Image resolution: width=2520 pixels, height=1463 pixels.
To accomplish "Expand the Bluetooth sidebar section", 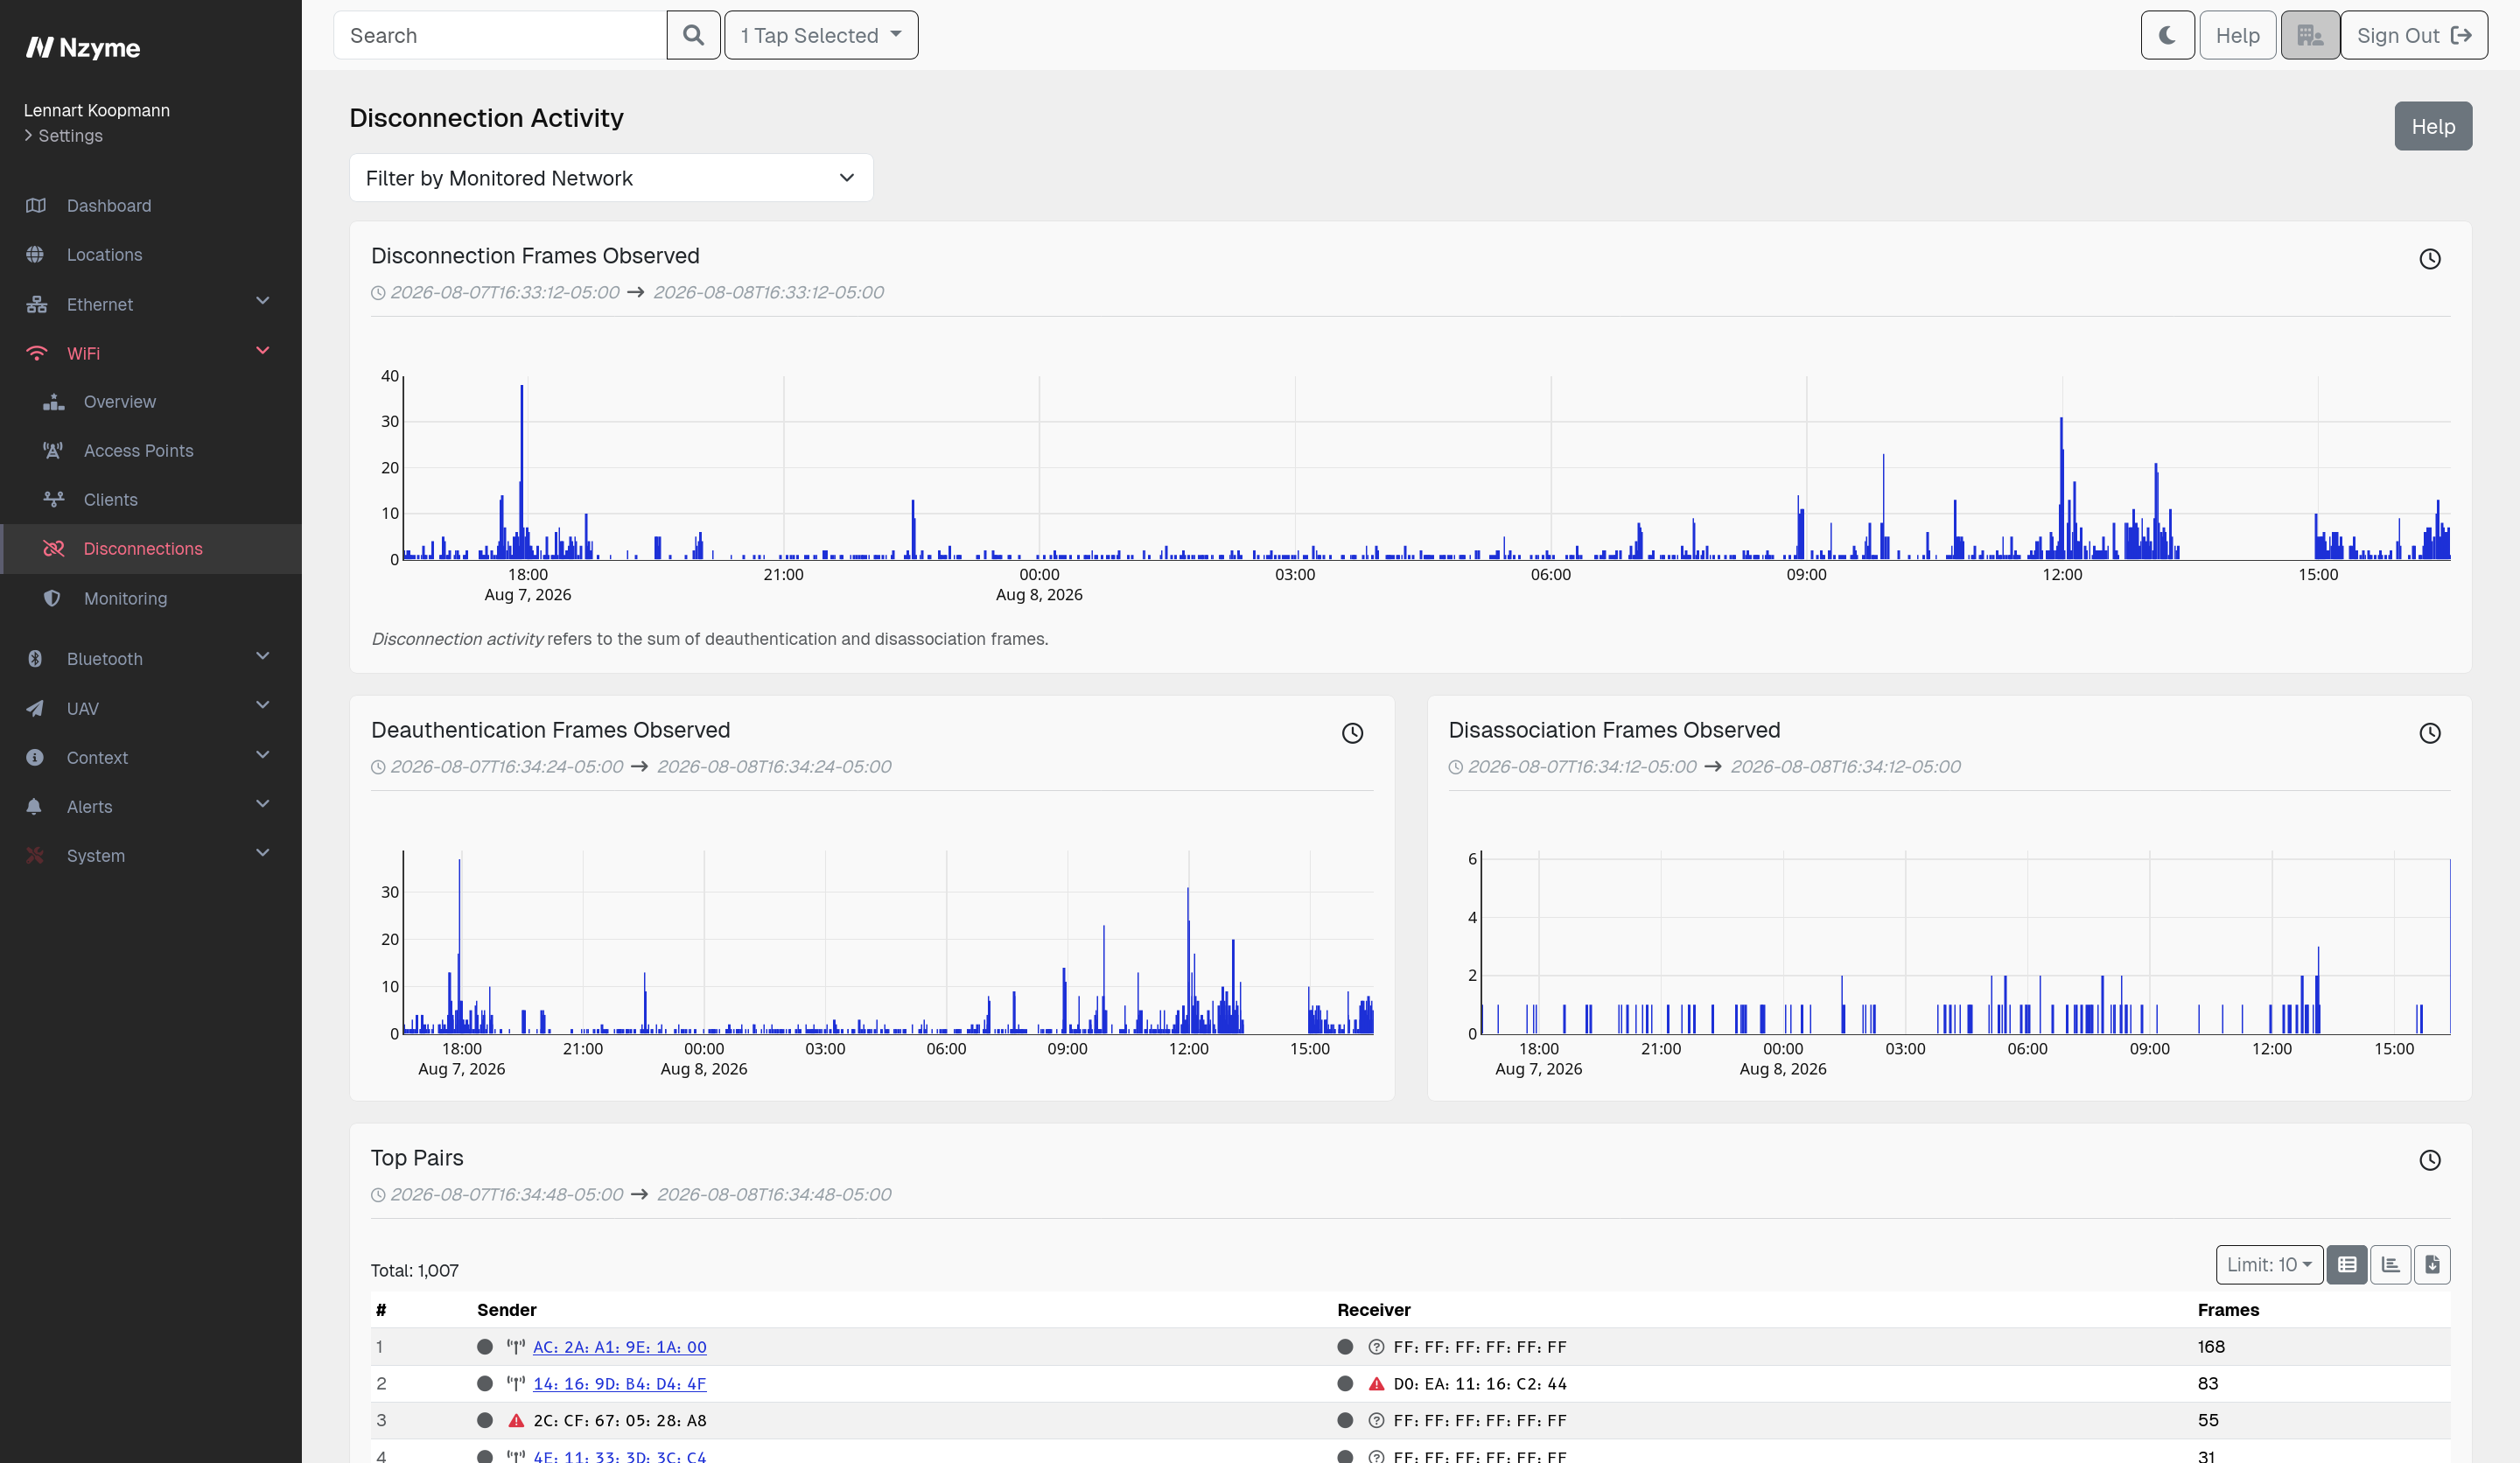I will click(x=150, y=658).
